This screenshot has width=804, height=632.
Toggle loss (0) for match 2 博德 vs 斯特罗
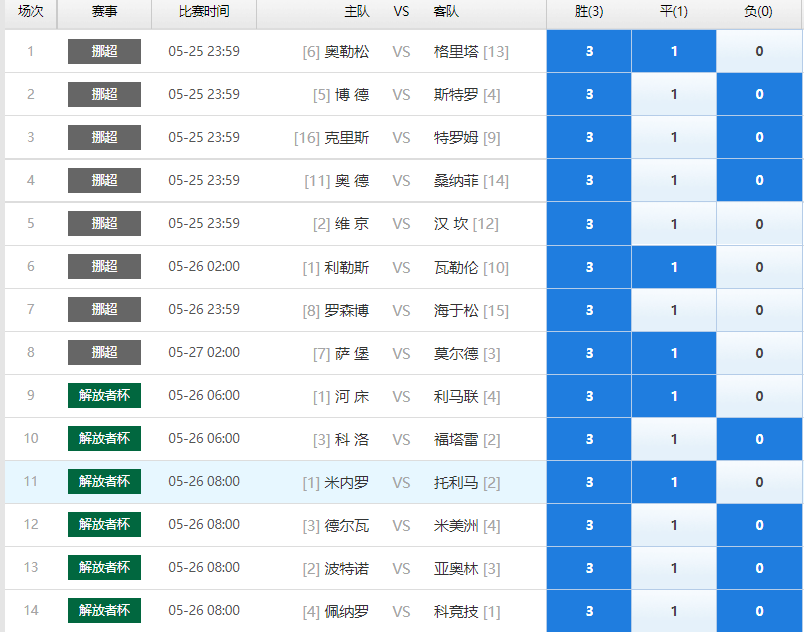(759, 94)
